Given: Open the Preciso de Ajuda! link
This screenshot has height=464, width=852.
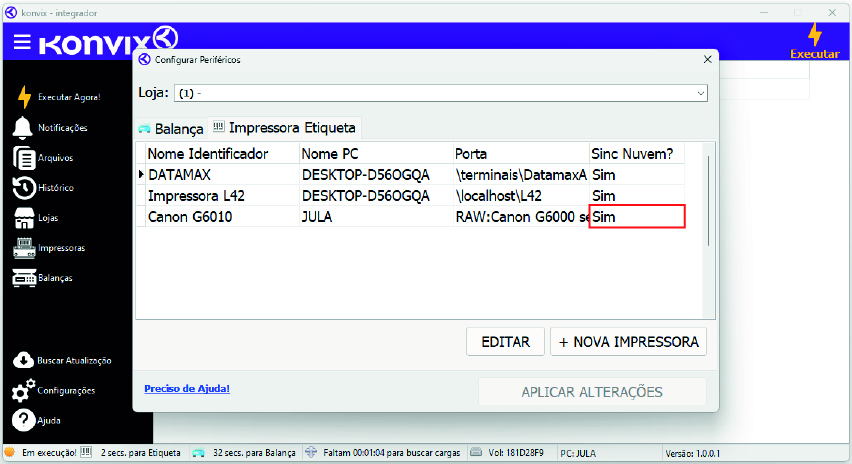Looking at the screenshot, I should 187,388.
